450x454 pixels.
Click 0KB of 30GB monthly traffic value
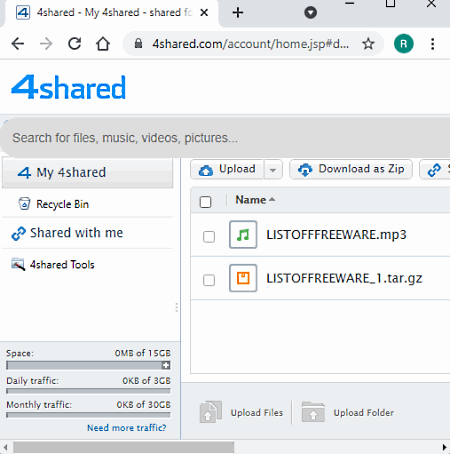tap(143, 405)
